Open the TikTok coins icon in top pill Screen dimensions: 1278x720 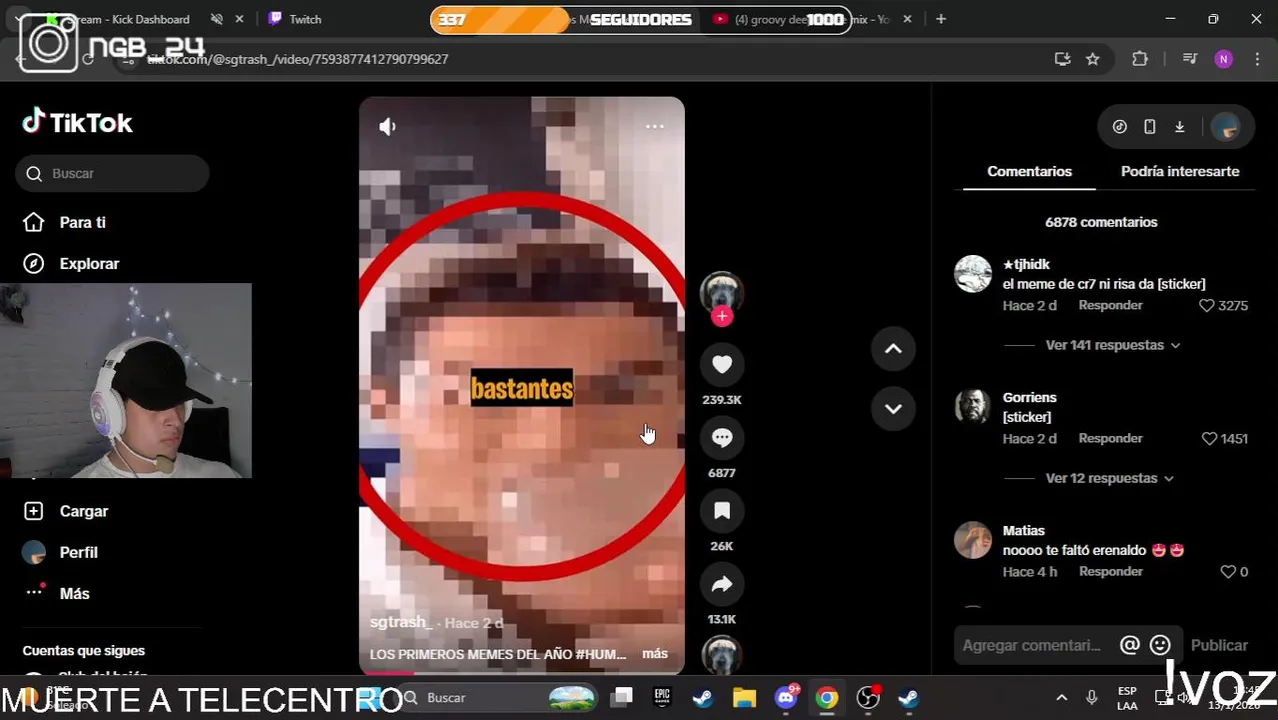[1120, 126]
